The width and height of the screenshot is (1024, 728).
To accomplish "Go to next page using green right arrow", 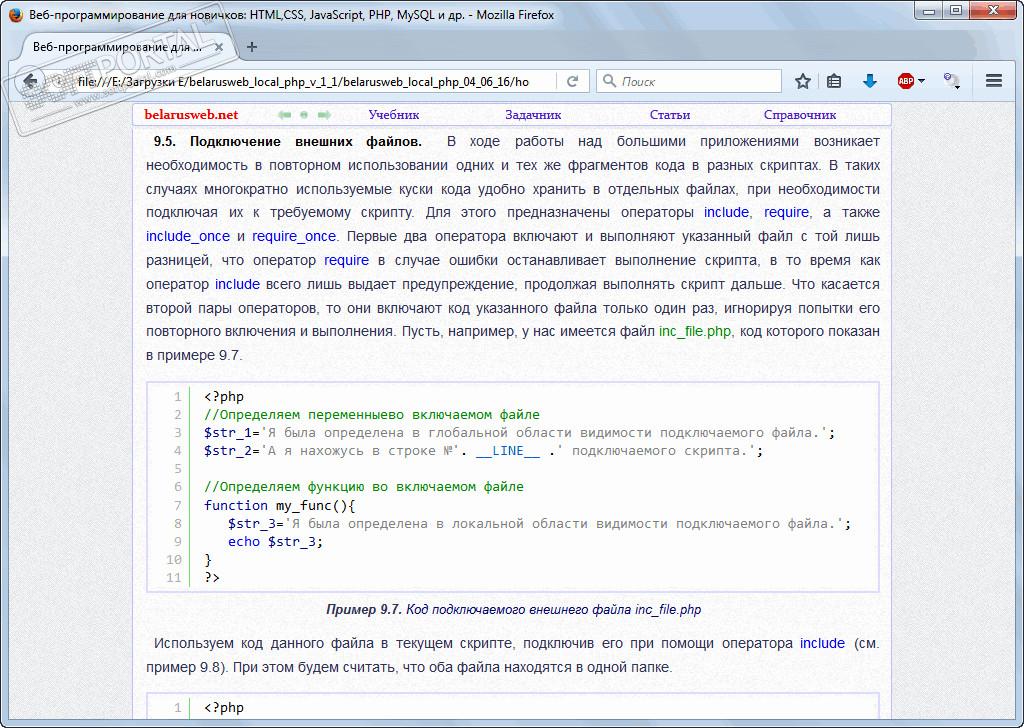I will point(324,115).
